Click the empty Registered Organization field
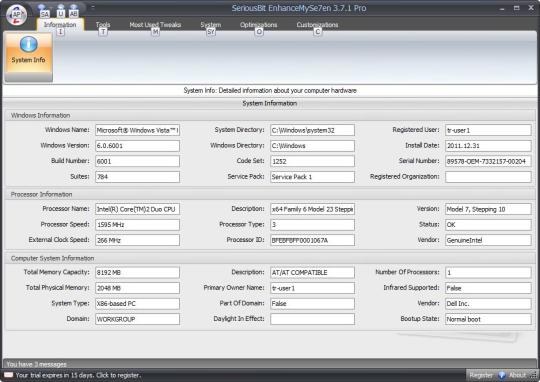 coord(488,177)
